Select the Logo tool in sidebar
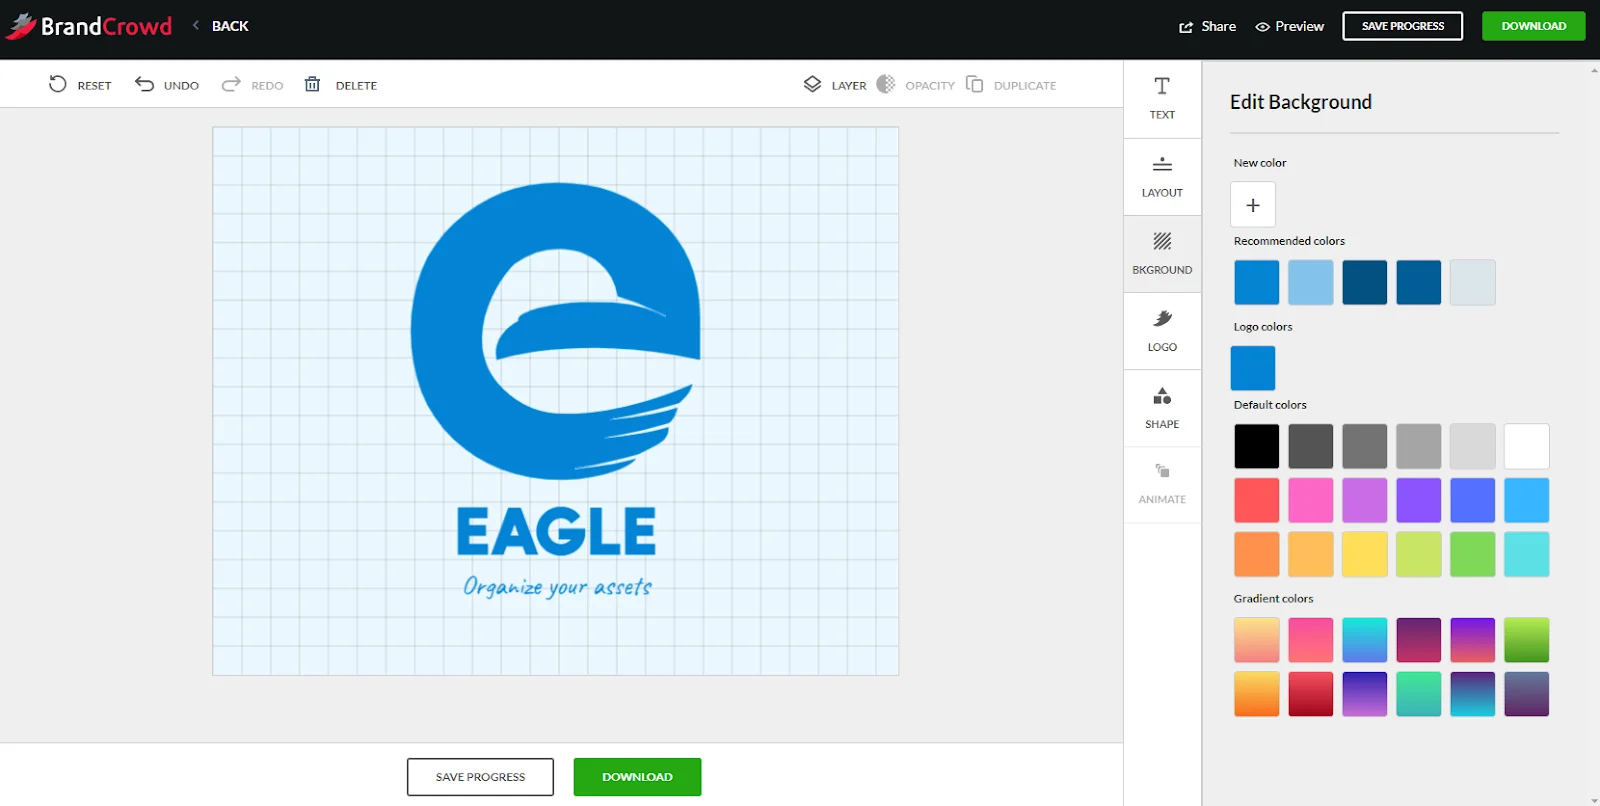This screenshot has height=806, width=1600. [x=1162, y=331]
